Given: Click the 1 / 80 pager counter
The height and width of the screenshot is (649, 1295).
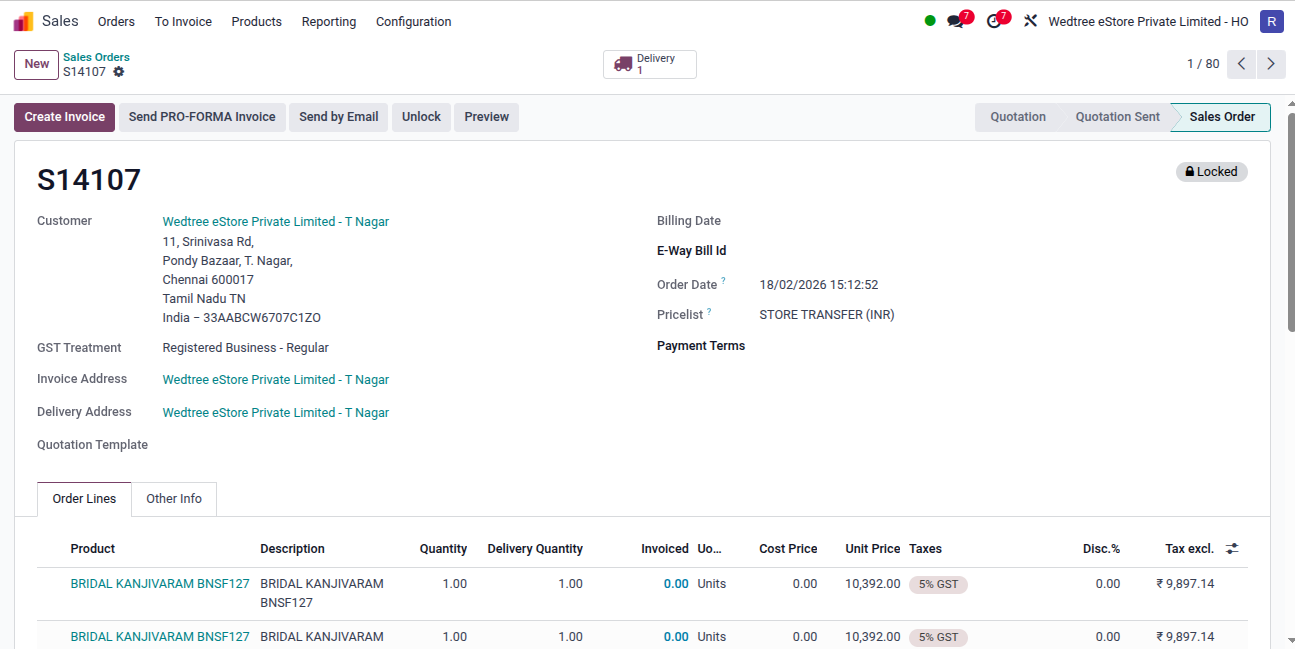Looking at the screenshot, I should pyautogui.click(x=1203, y=64).
